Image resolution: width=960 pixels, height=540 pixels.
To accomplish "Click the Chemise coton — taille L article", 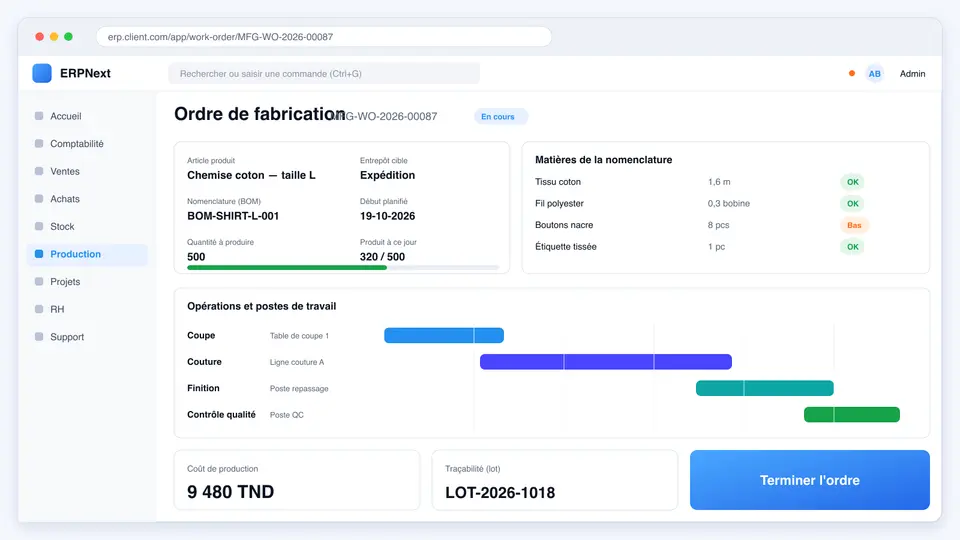I will tap(252, 175).
